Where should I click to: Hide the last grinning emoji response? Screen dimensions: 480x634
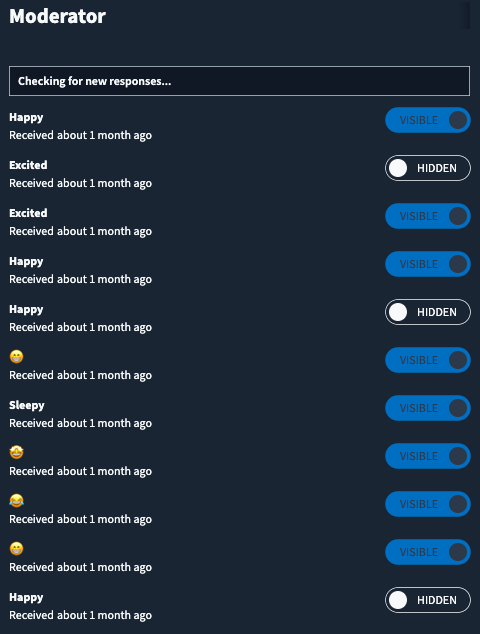(428, 552)
